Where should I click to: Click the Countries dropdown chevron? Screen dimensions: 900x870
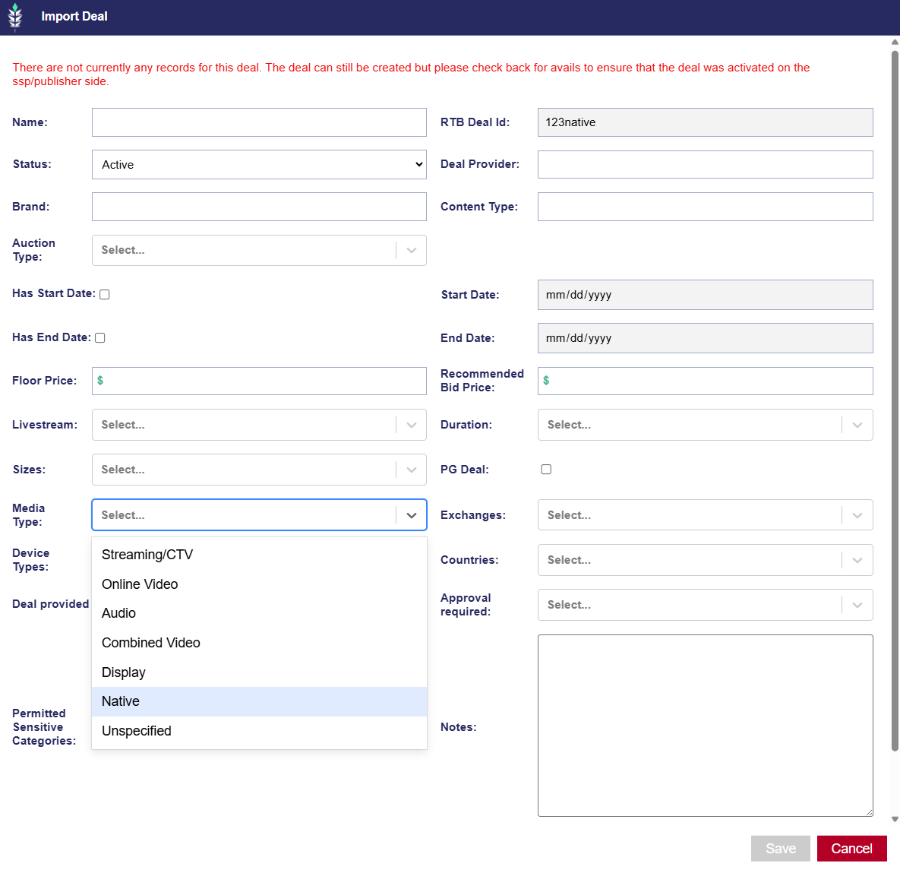click(x=857, y=560)
